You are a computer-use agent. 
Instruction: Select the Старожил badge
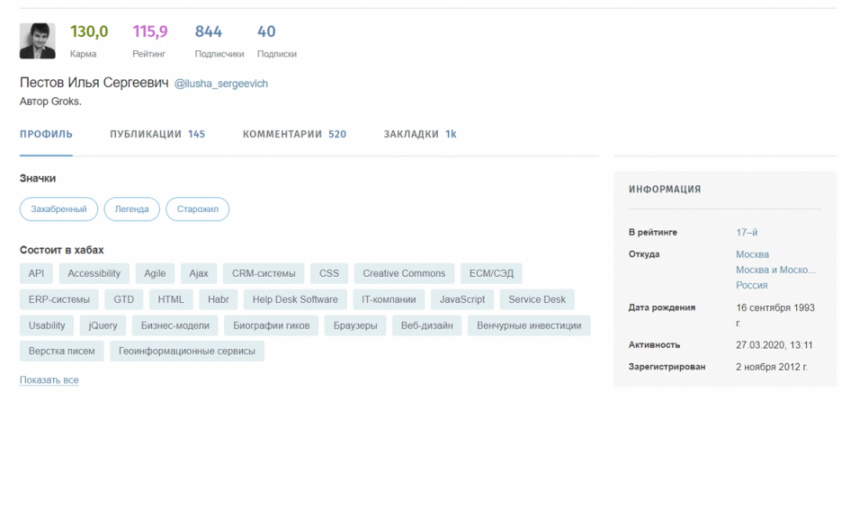pos(197,209)
